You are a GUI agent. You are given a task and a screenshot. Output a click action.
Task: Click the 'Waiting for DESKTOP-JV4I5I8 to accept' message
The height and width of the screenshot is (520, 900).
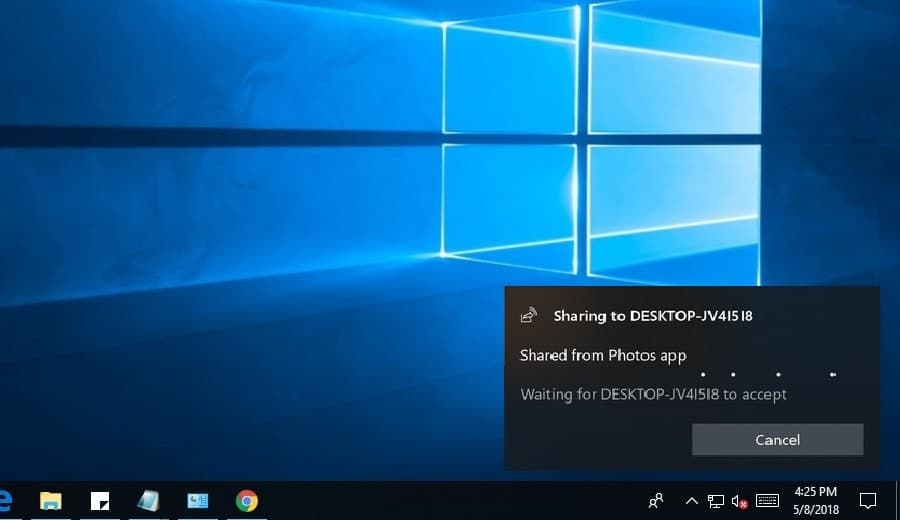pyautogui.click(x=653, y=395)
